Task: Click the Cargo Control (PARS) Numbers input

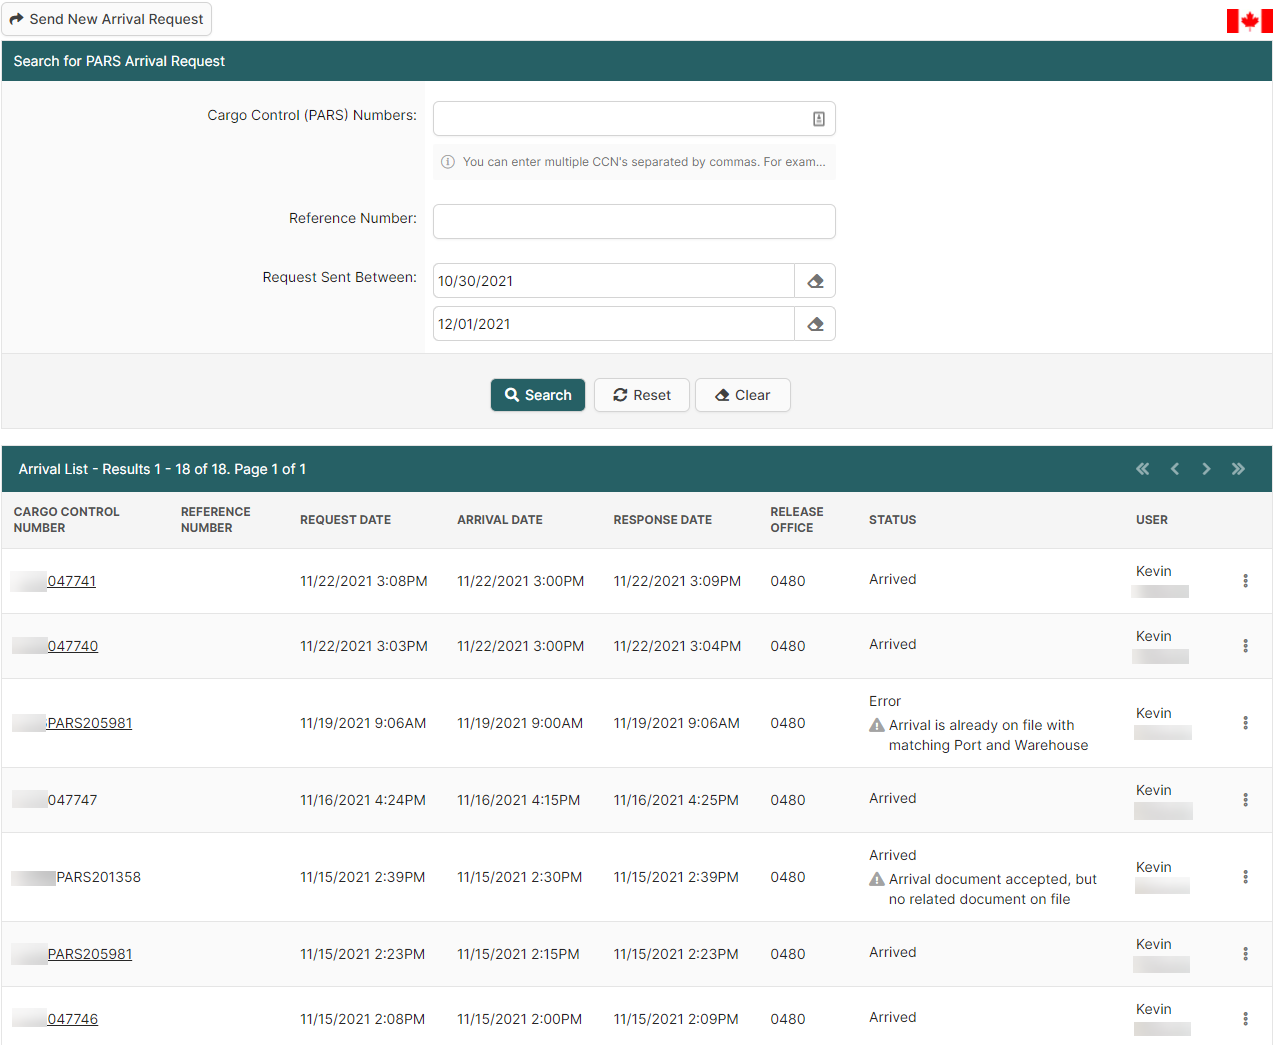Action: click(x=620, y=119)
